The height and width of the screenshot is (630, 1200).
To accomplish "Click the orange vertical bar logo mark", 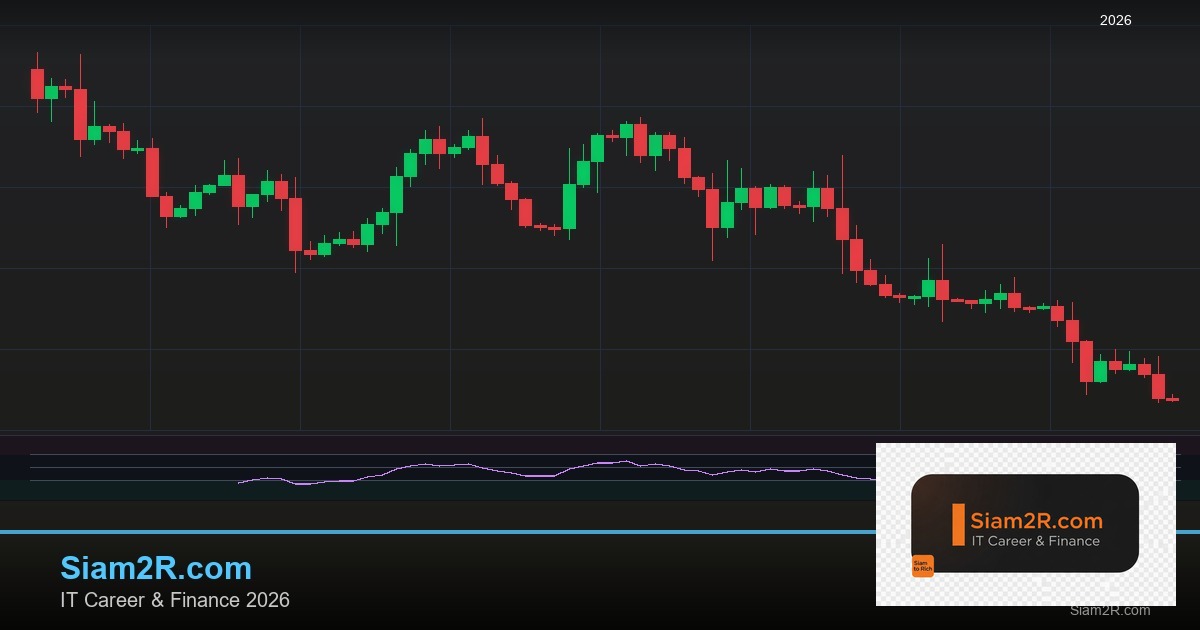I will pyautogui.click(x=958, y=525).
